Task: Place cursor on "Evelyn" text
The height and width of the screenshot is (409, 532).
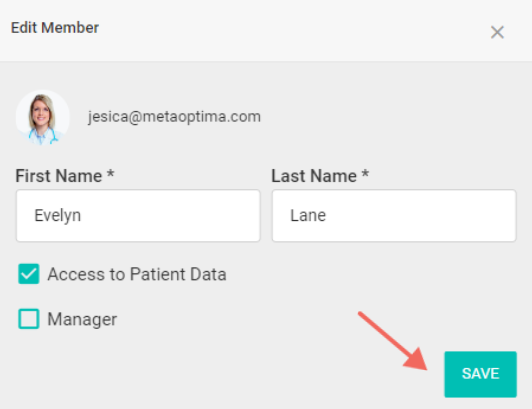Action: pos(58,216)
